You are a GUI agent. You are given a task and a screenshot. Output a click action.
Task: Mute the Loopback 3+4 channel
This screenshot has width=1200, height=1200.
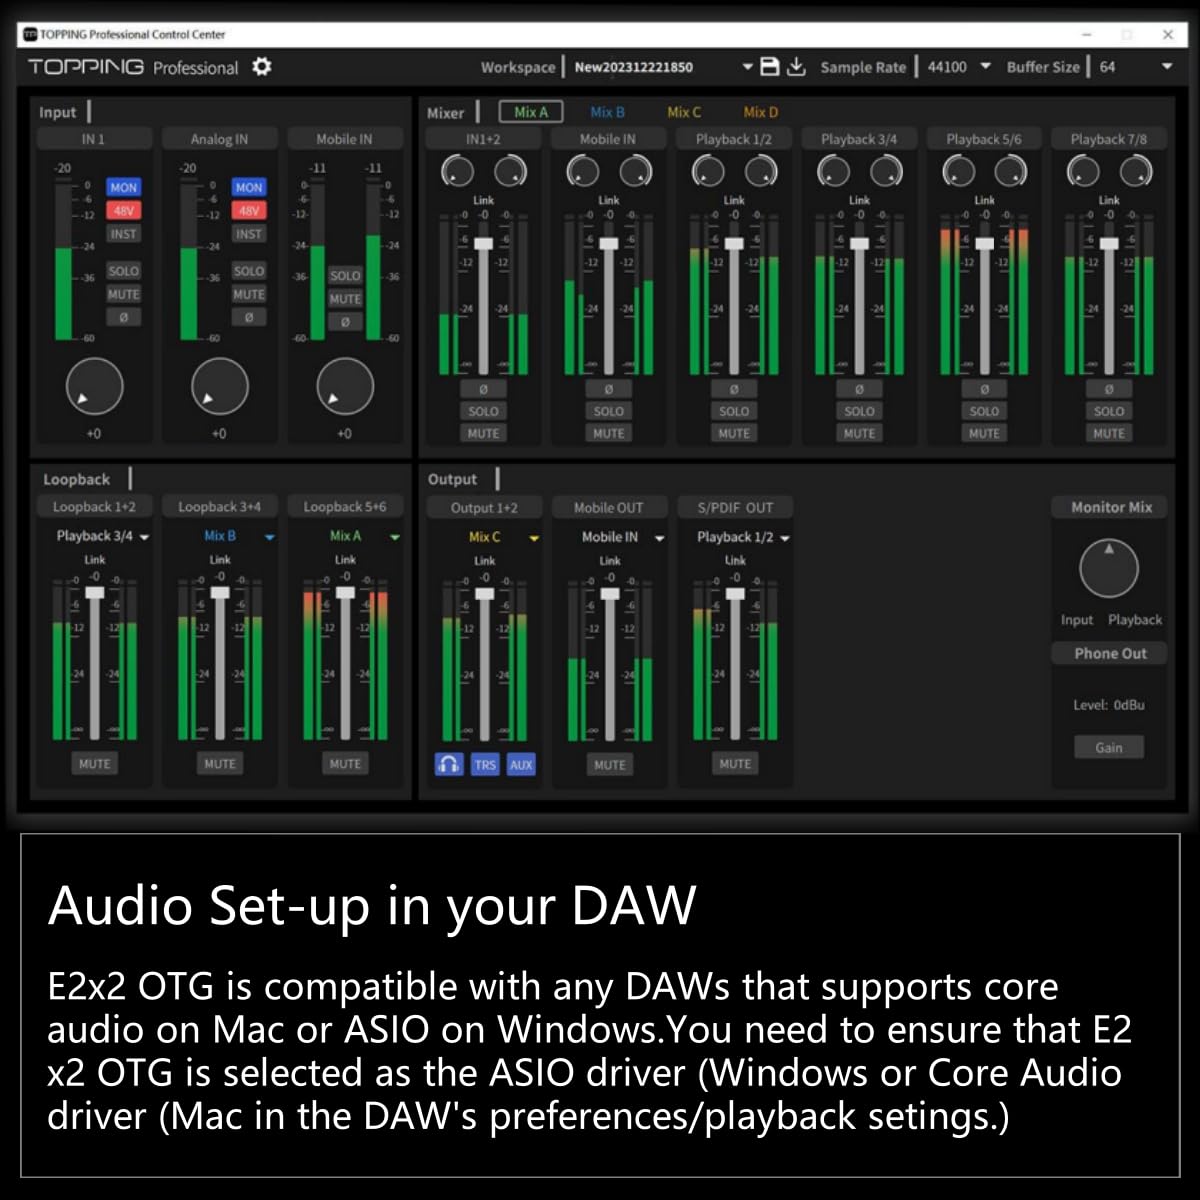tap(220, 764)
